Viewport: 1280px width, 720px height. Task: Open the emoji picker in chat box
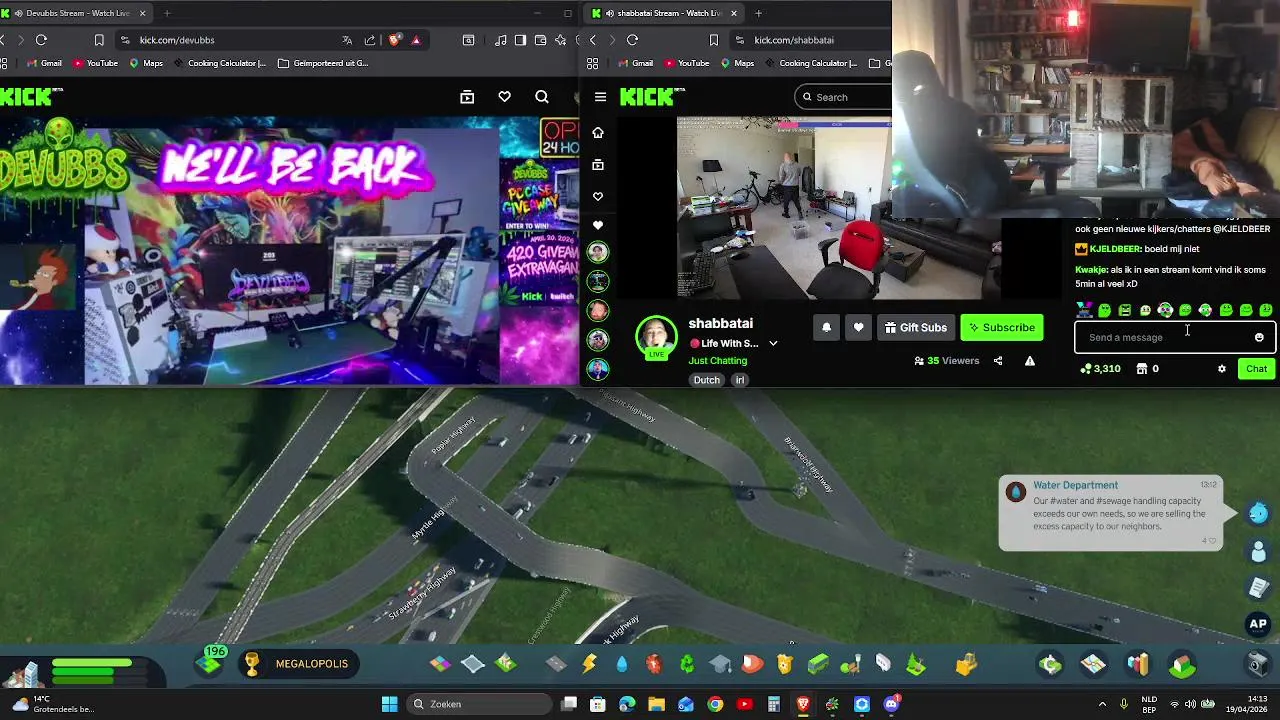pyautogui.click(x=1259, y=338)
